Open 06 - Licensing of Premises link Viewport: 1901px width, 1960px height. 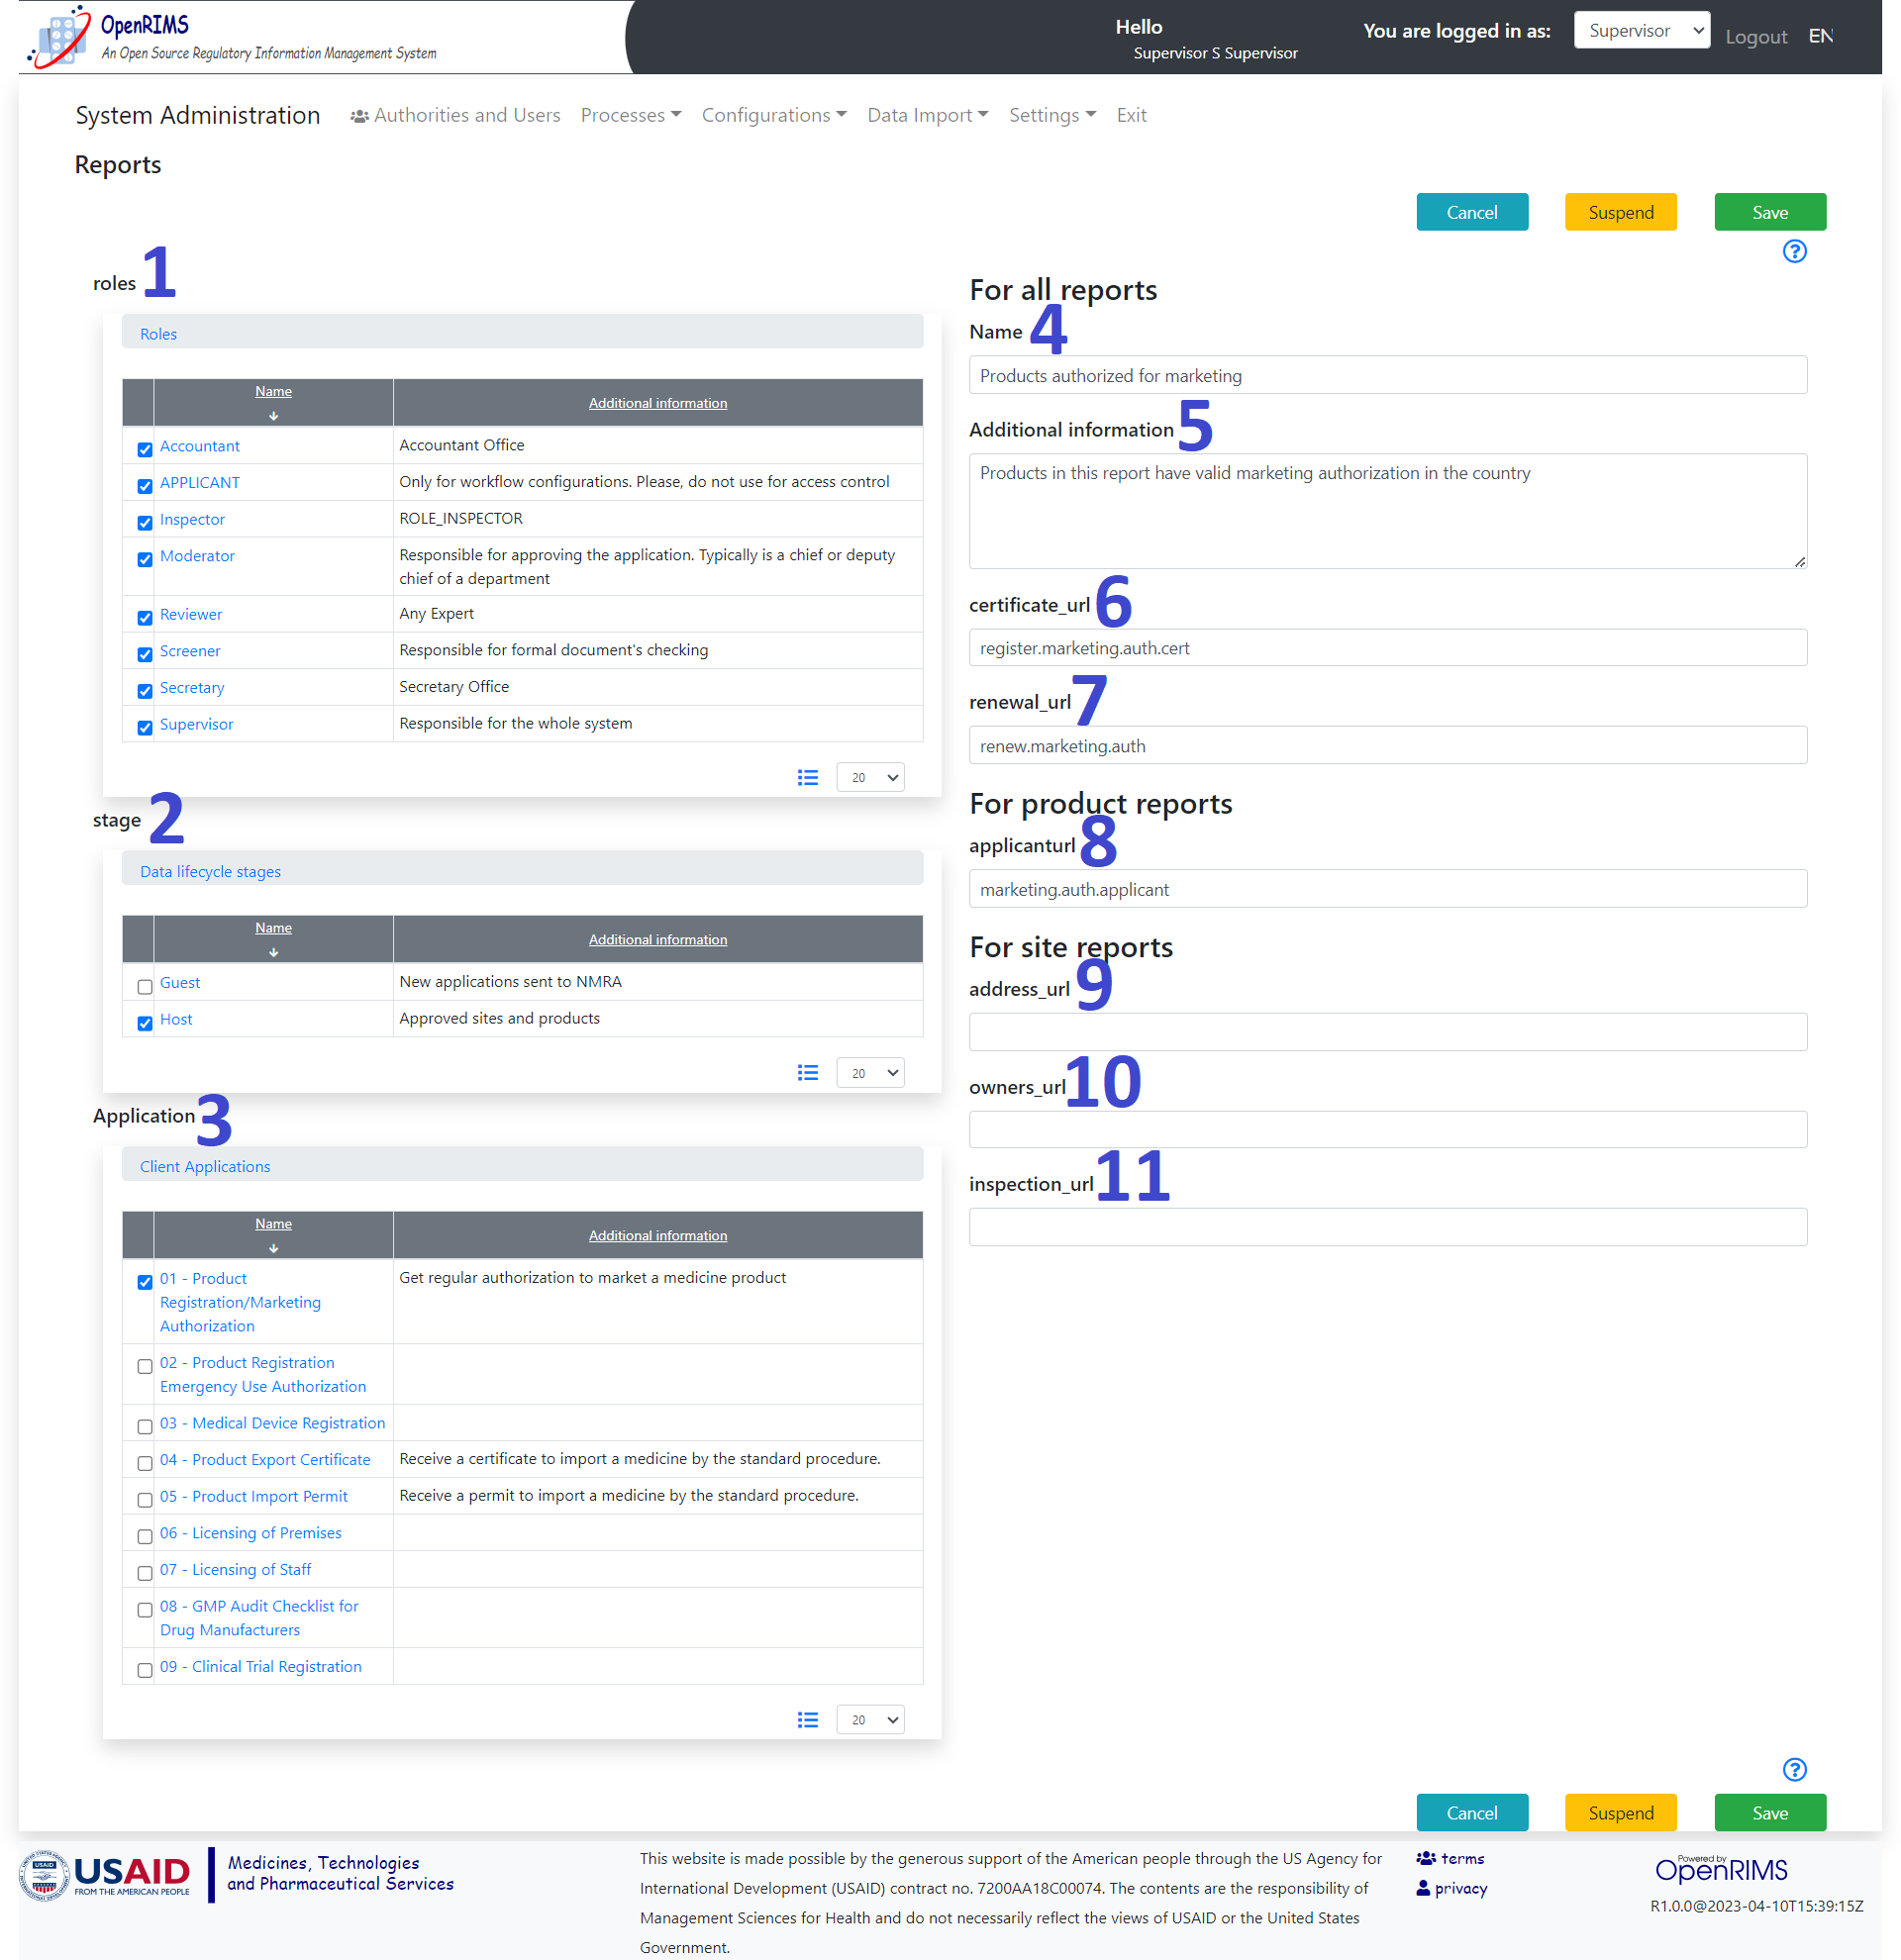point(251,1533)
